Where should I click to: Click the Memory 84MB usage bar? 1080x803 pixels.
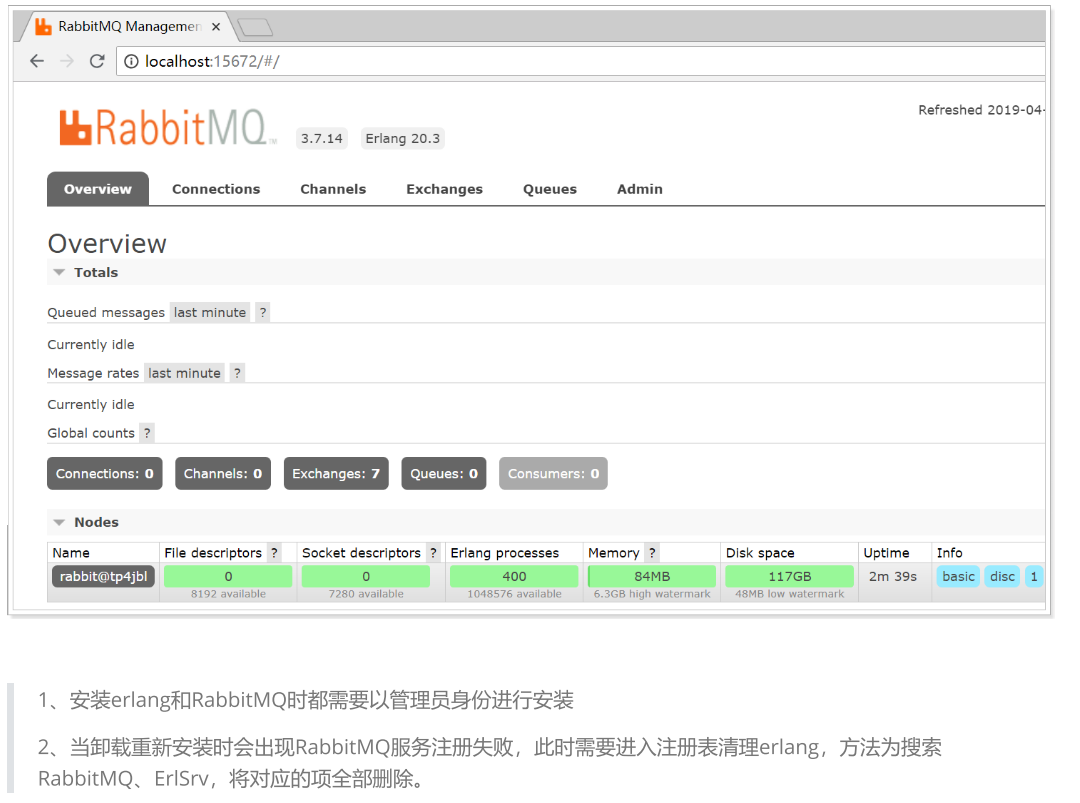coord(652,576)
